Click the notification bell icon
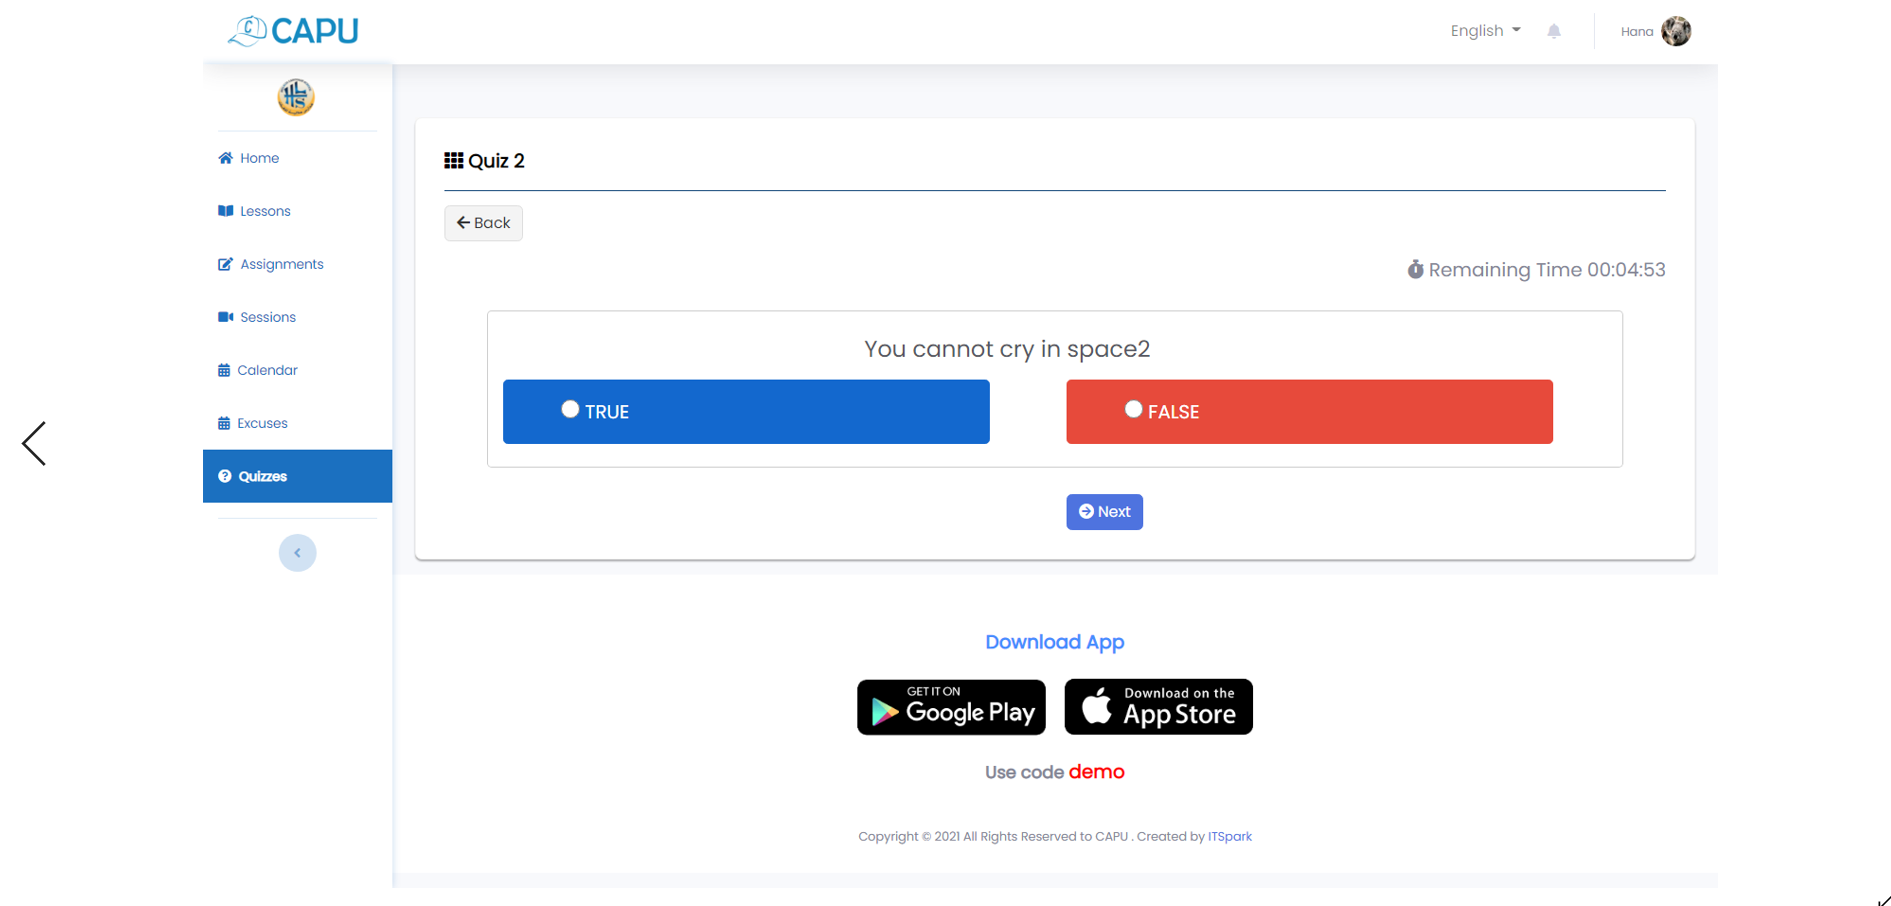1891x906 pixels. pyautogui.click(x=1553, y=31)
